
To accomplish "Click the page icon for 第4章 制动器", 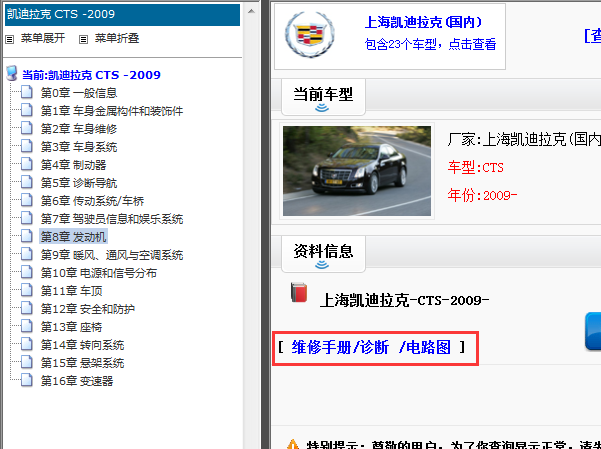I will coord(27,164).
